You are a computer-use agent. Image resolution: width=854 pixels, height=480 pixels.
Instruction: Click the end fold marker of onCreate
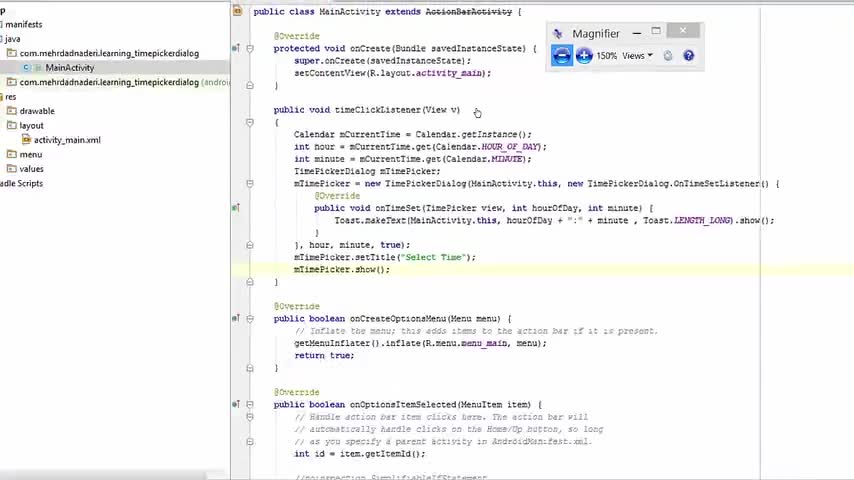click(250, 86)
